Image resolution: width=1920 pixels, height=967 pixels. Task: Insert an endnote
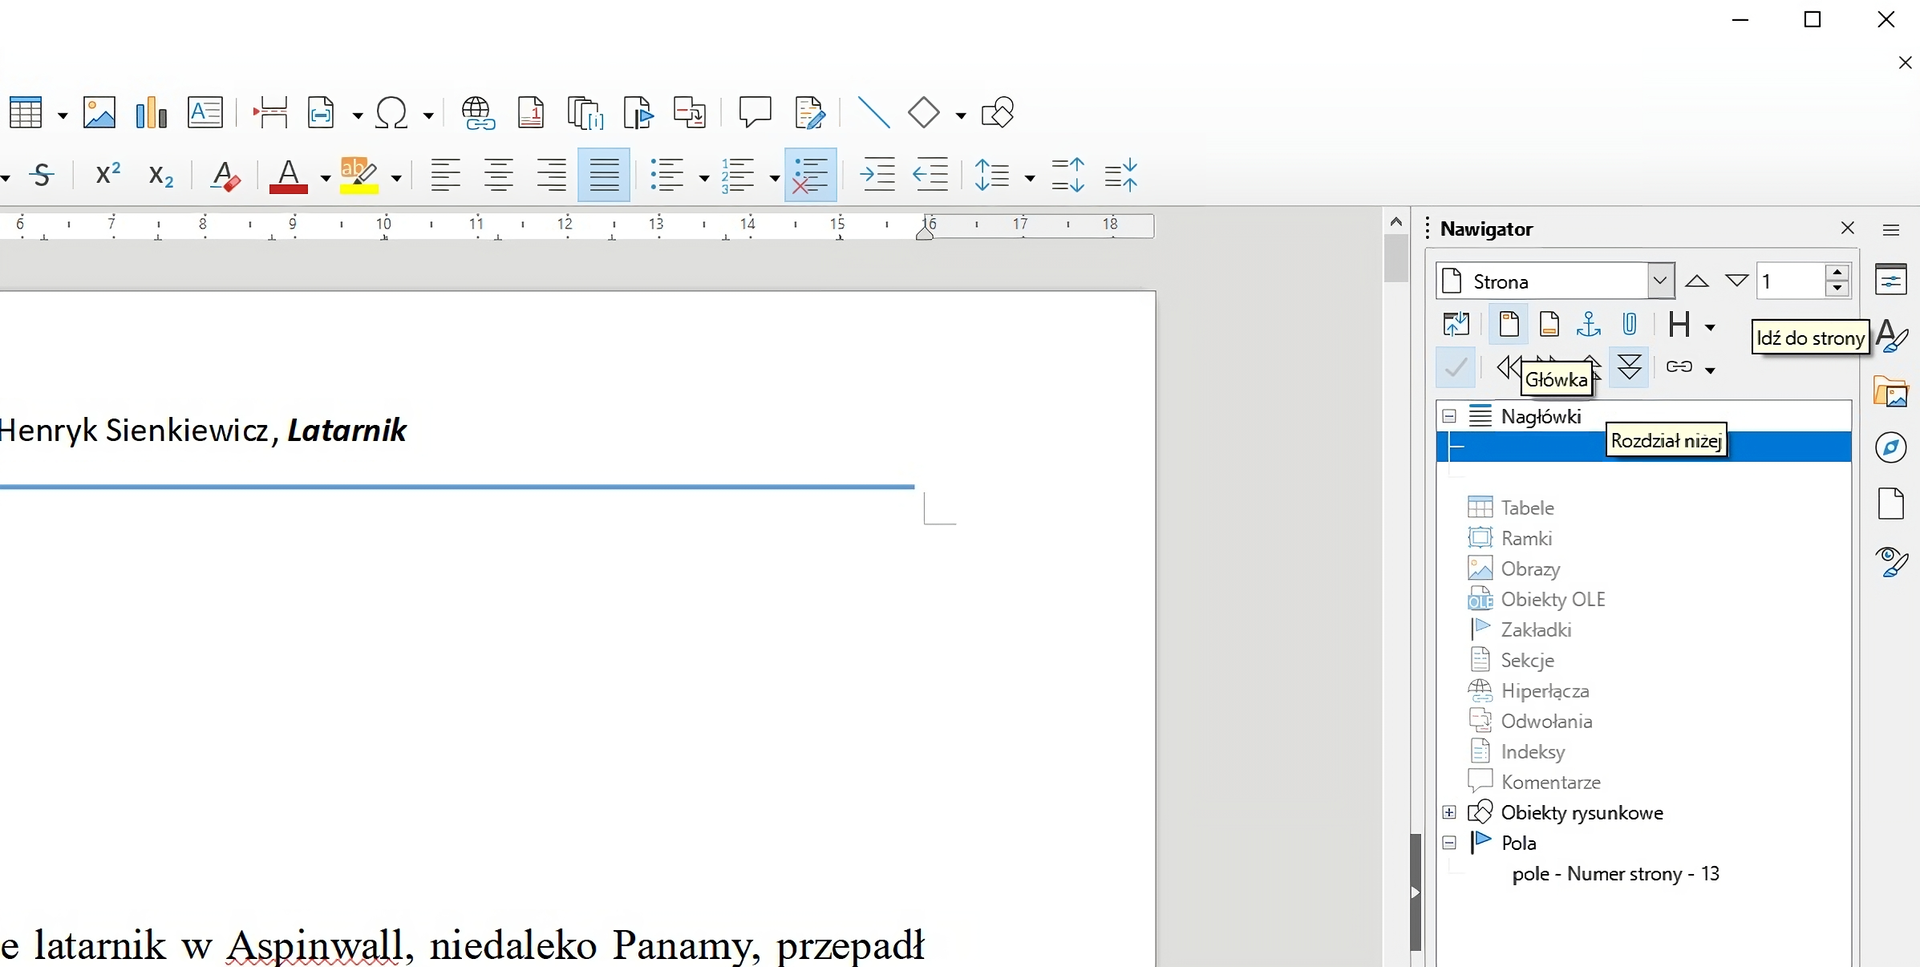pyautogui.click(x=585, y=113)
